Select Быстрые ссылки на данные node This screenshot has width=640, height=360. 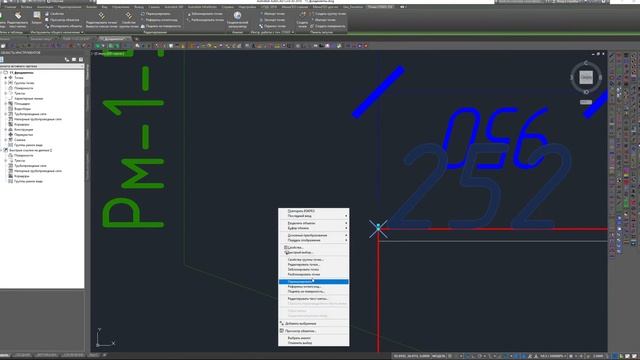coord(31,150)
